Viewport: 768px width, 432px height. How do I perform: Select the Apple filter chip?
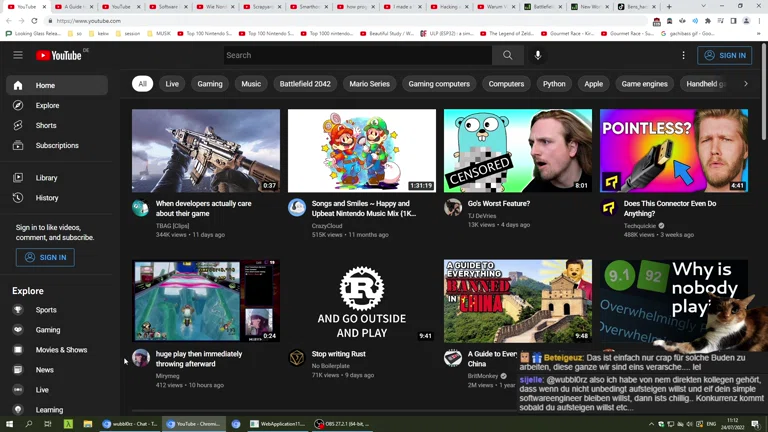(594, 84)
